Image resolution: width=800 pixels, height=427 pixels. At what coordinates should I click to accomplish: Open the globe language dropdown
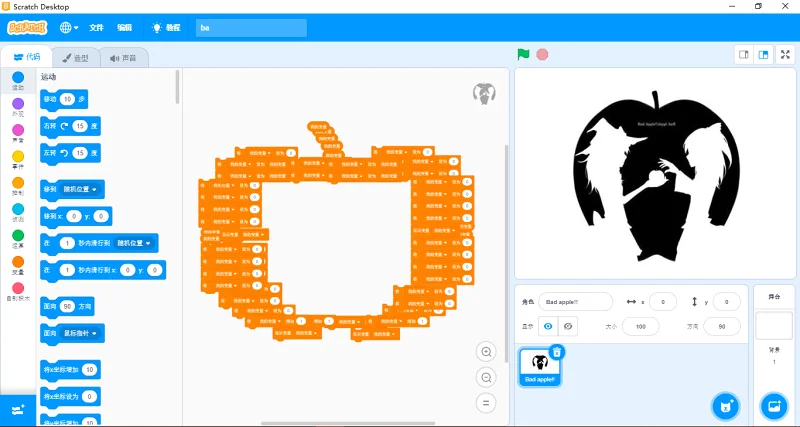click(70, 28)
